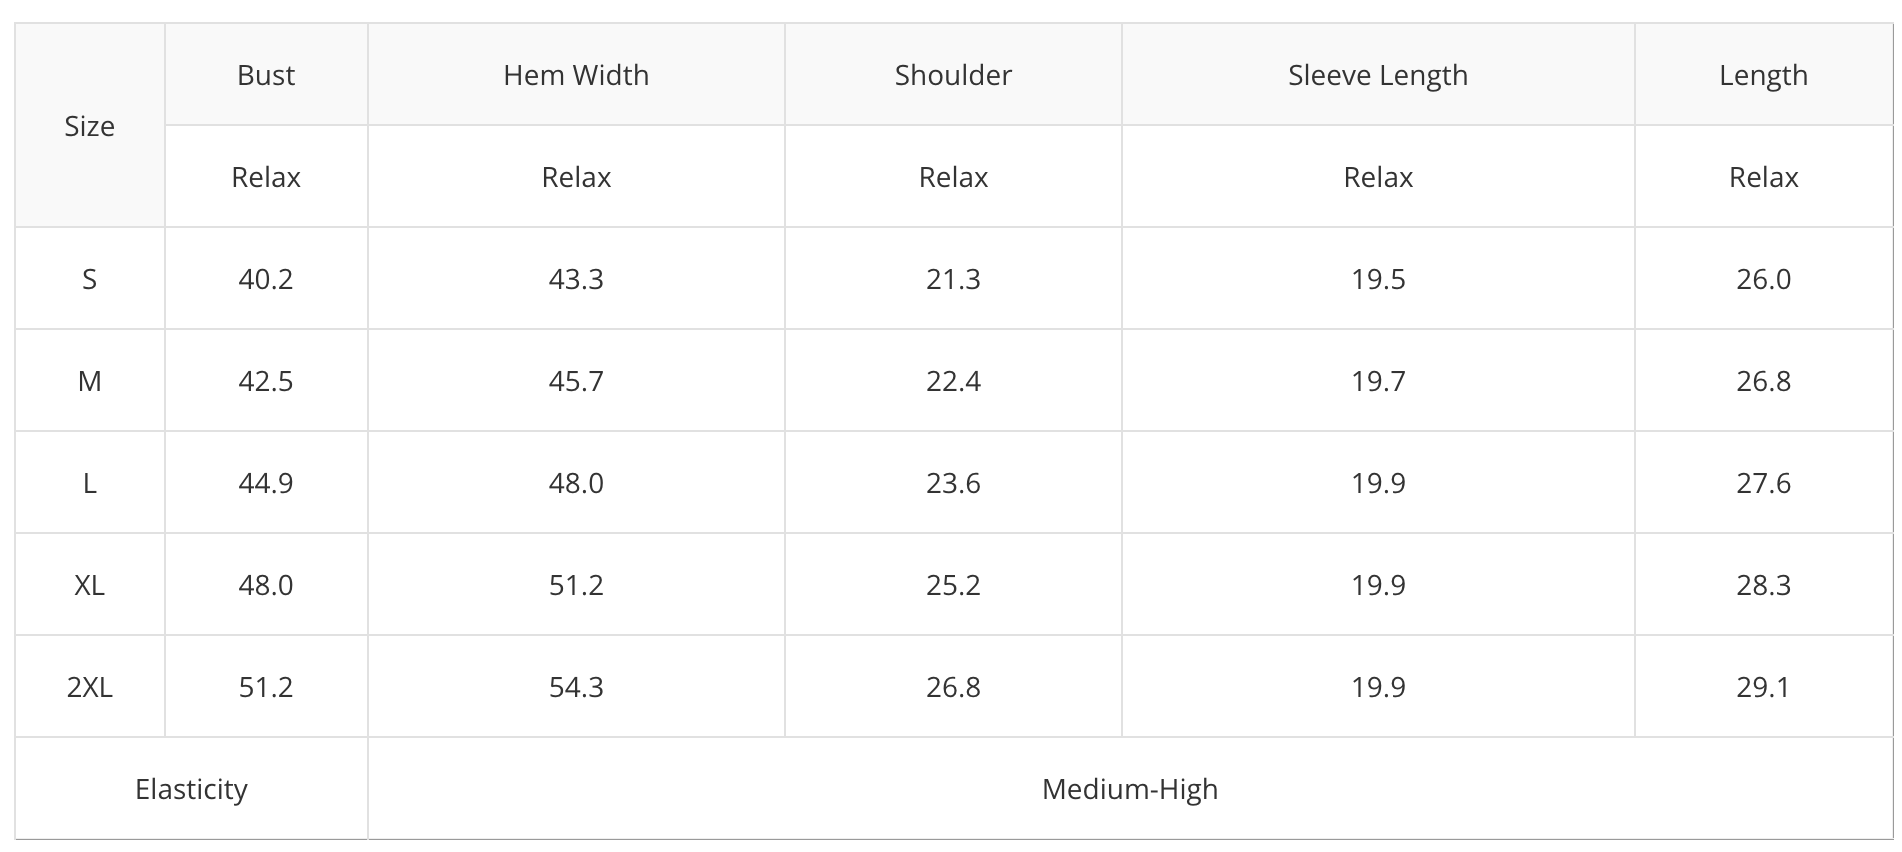This screenshot has width=1902, height=852.
Task: Select bust value 40.2 for size S
Action: click(x=266, y=279)
